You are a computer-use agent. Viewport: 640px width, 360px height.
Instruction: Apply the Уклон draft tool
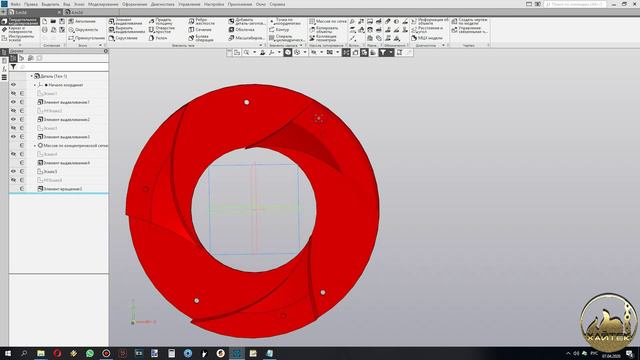pos(158,38)
